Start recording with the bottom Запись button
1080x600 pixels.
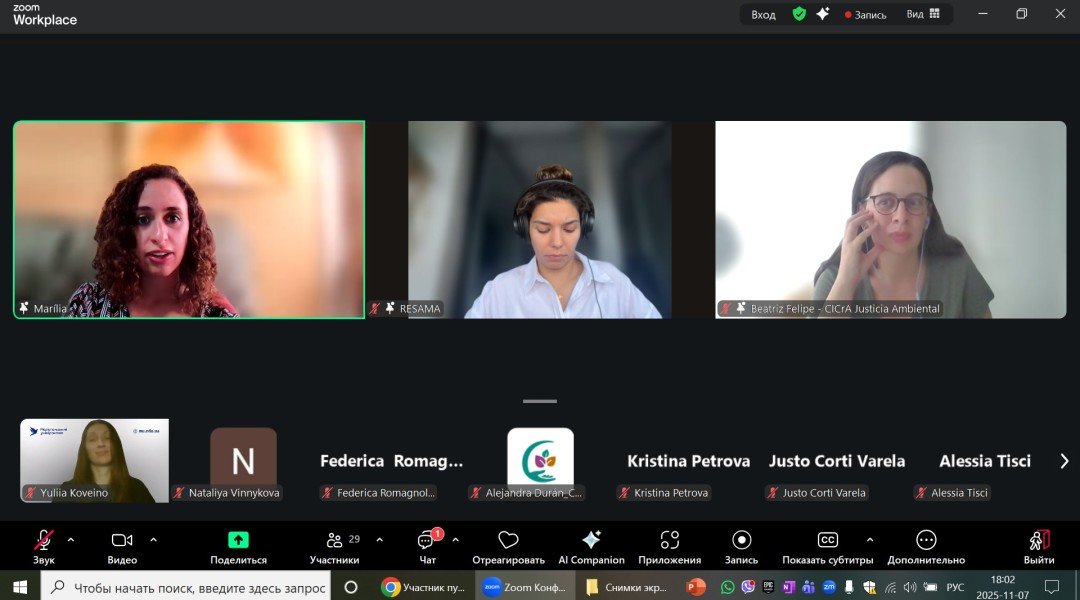click(x=741, y=540)
